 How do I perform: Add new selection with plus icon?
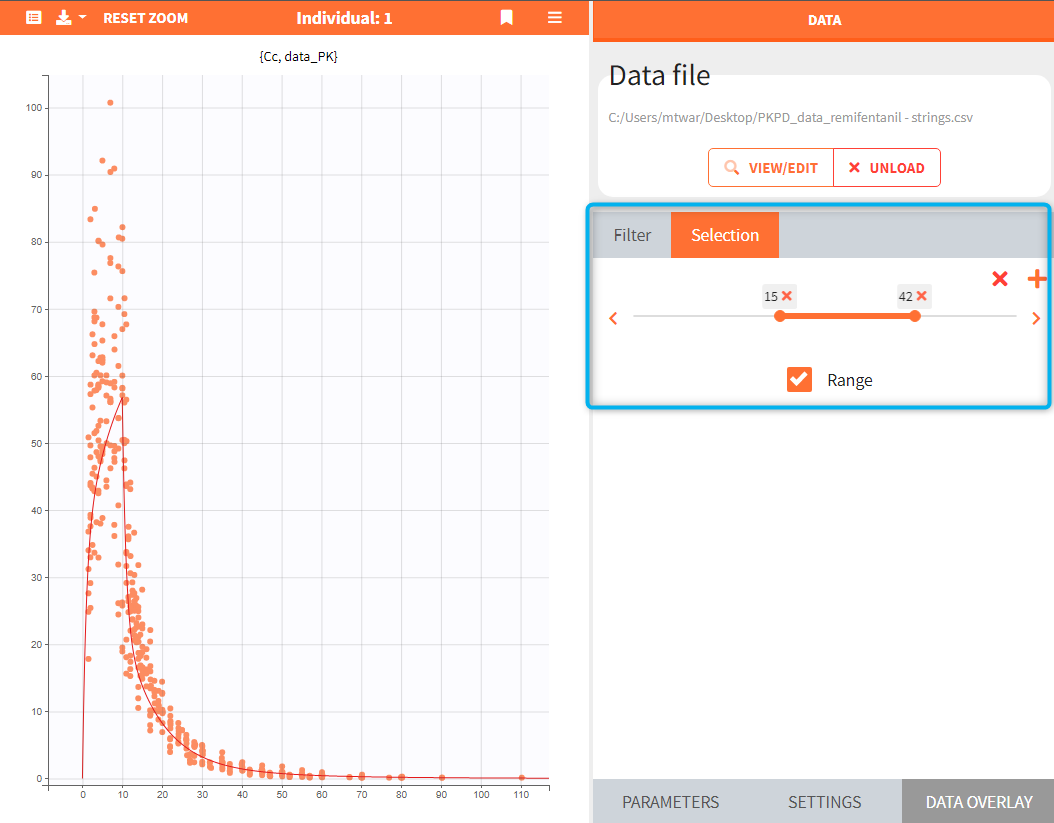(1037, 279)
